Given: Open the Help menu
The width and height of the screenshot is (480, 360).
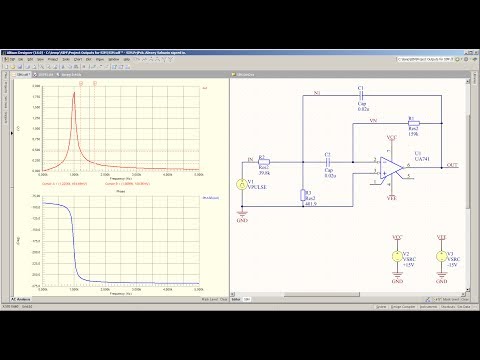Looking at the screenshot, I should point(127,59).
